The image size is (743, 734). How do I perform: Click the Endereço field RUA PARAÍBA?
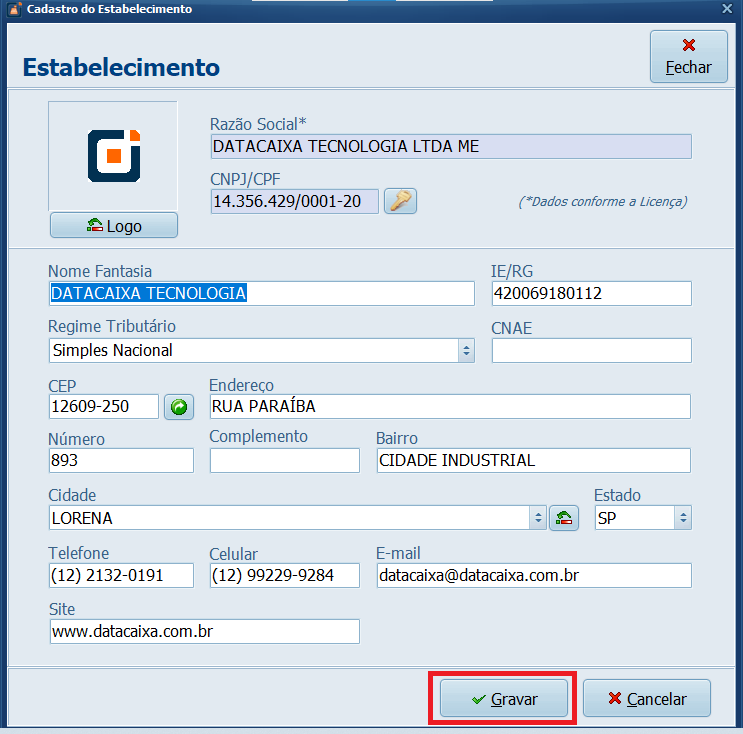pyautogui.click(x=450, y=407)
